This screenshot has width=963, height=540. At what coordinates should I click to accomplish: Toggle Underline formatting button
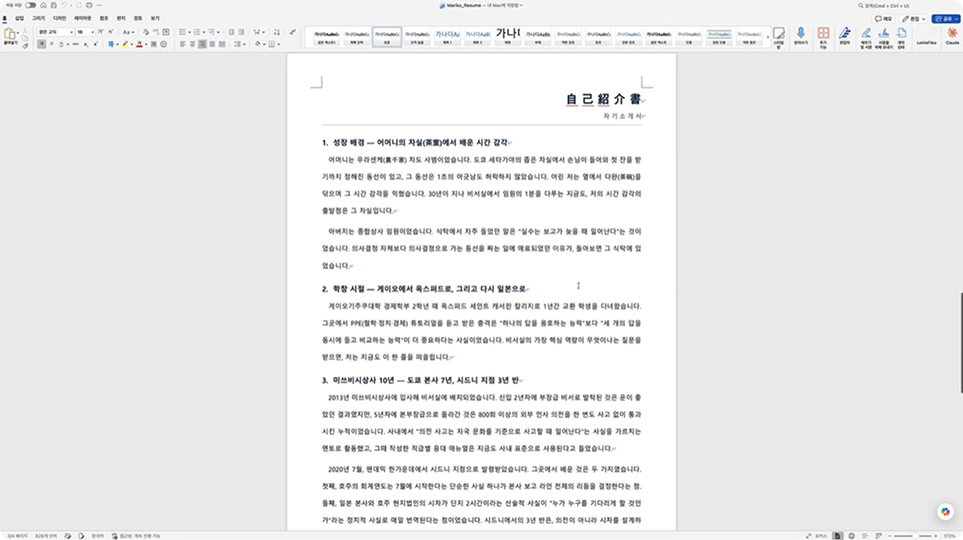(x=61, y=44)
